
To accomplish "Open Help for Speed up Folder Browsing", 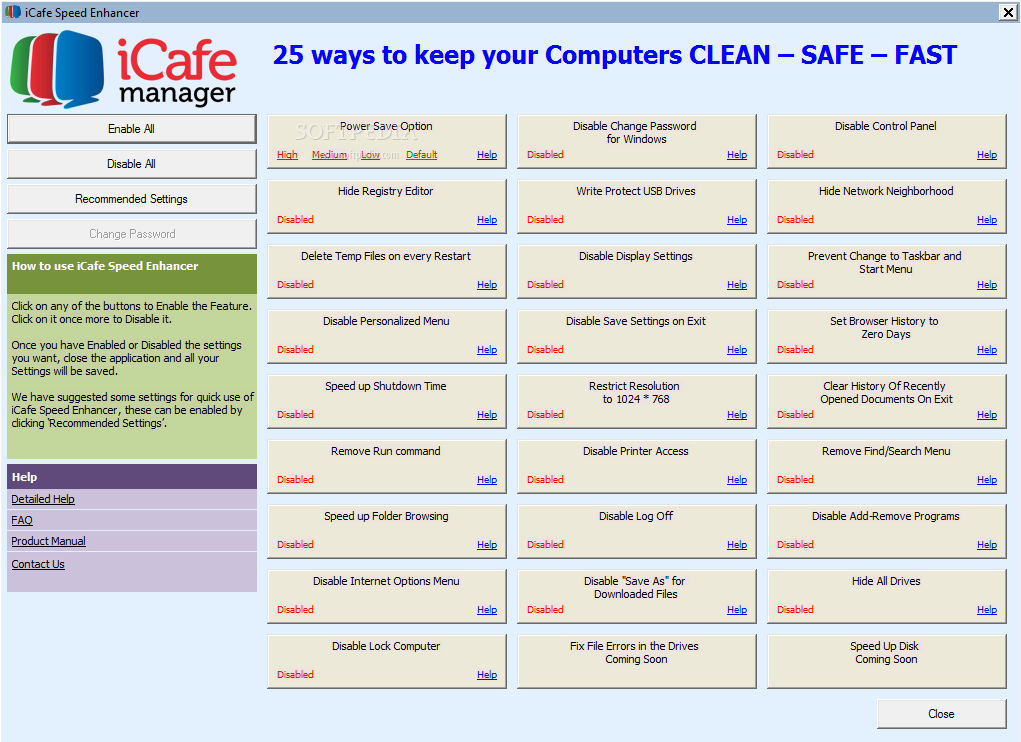I will tap(487, 545).
